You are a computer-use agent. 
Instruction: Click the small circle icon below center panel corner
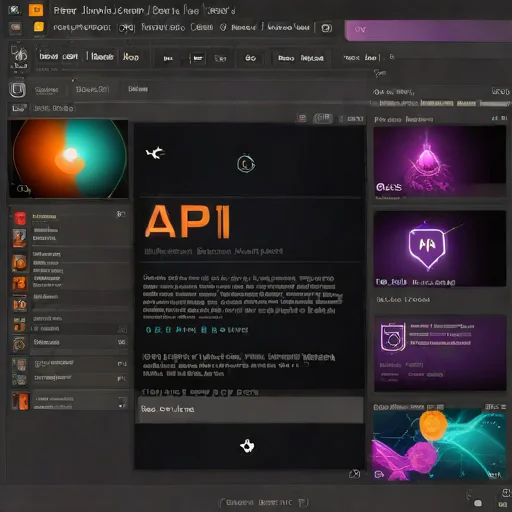(354, 474)
